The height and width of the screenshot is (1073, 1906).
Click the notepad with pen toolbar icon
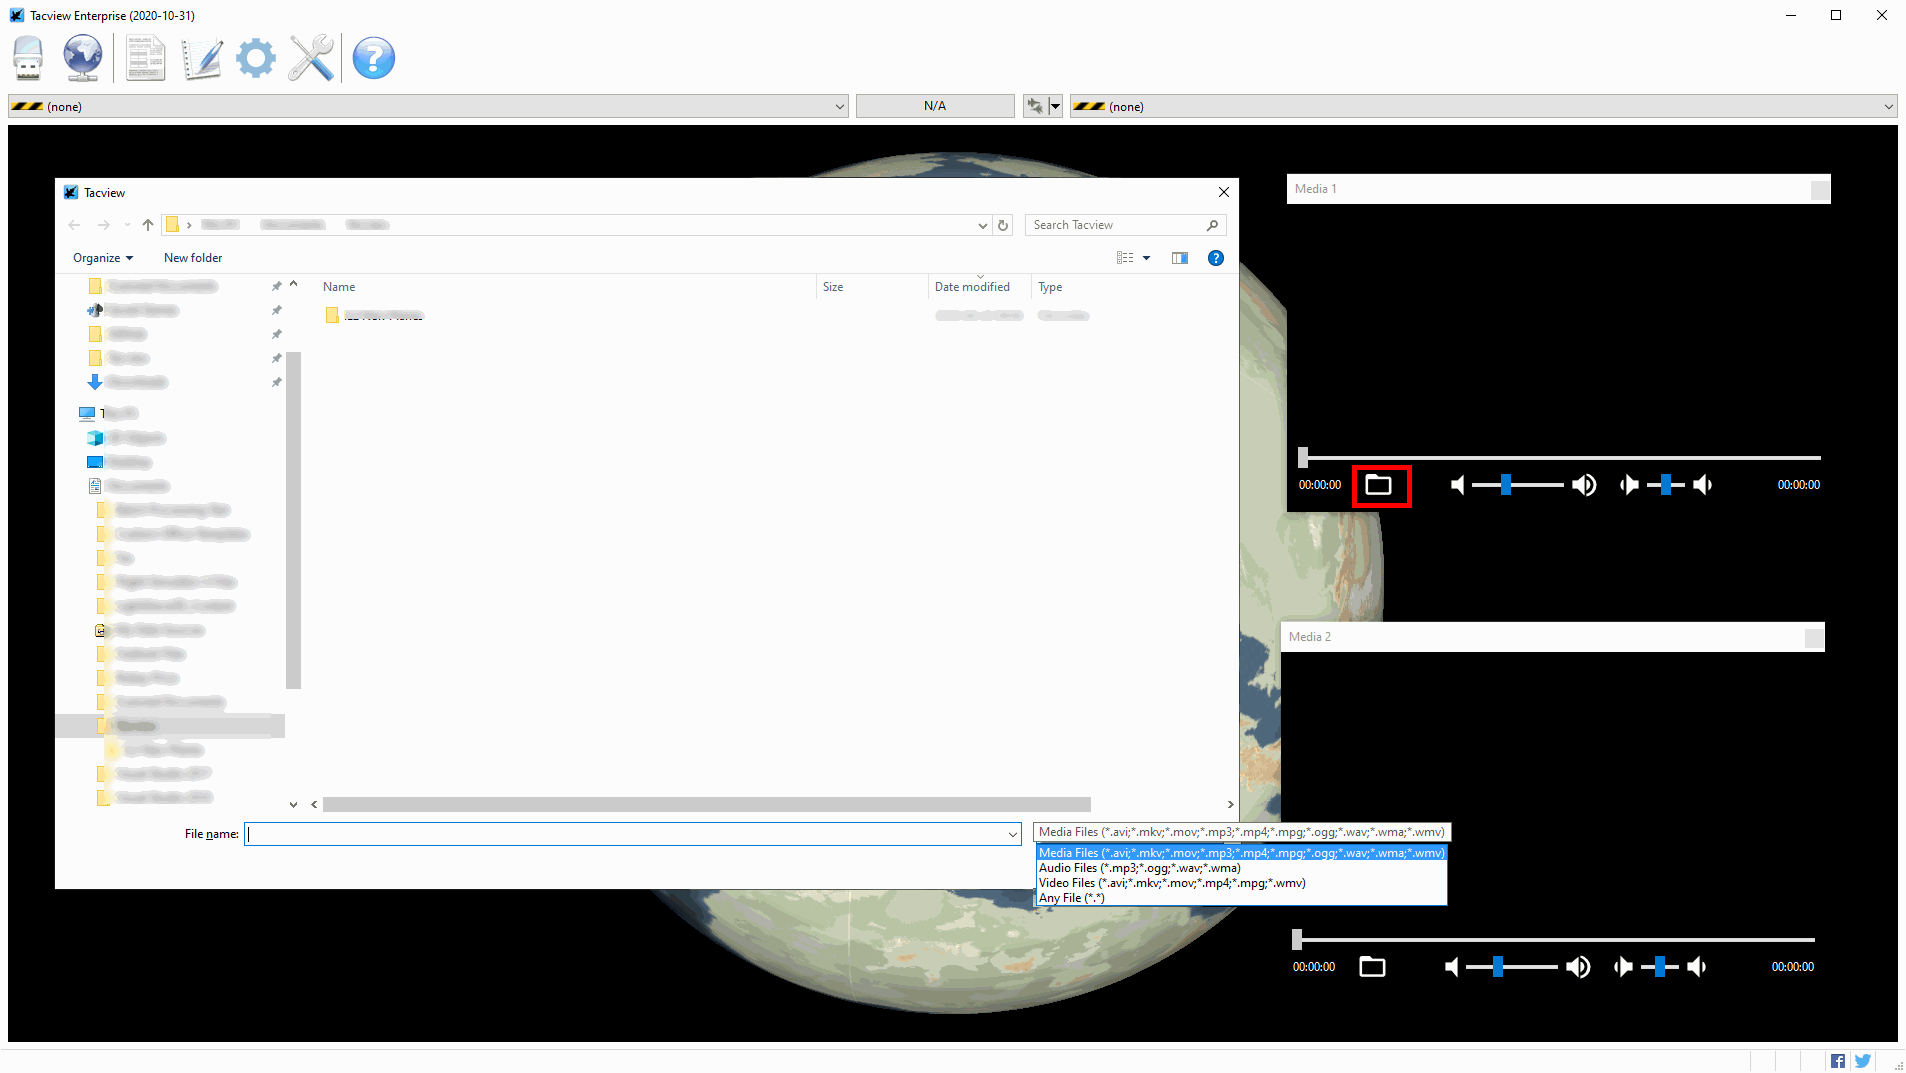click(201, 58)
